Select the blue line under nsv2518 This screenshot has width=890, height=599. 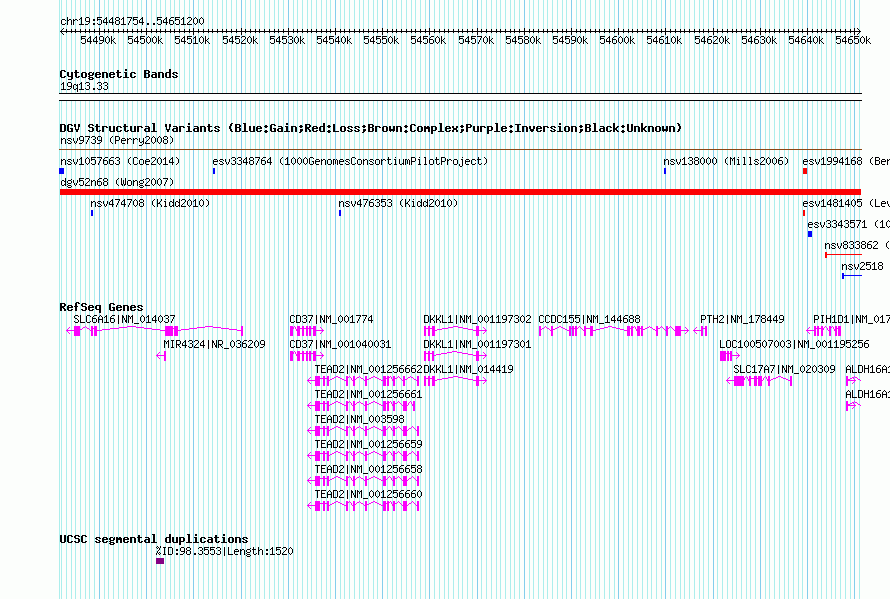tap(852, 276)
